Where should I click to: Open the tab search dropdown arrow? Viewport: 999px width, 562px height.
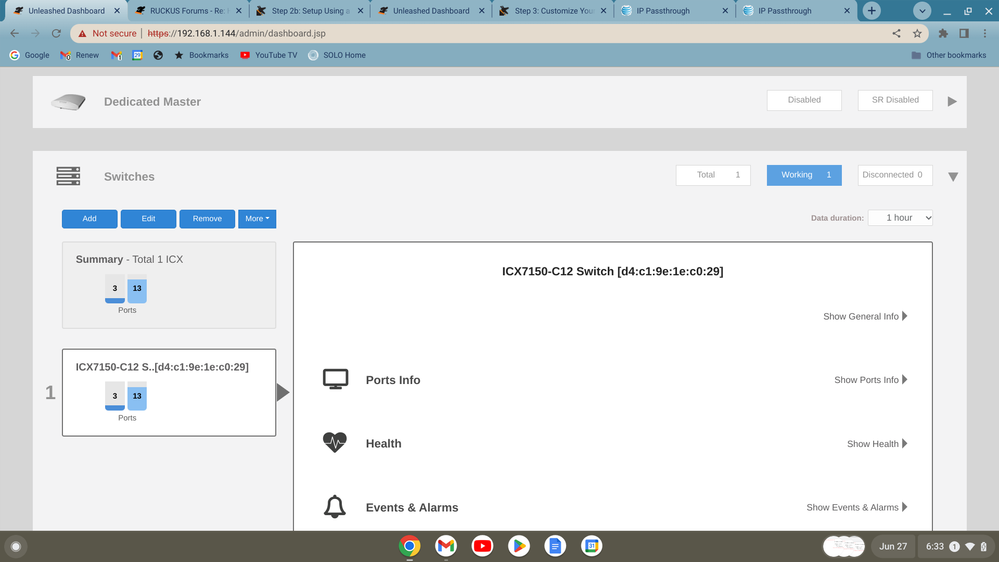(x=922, y=11)
